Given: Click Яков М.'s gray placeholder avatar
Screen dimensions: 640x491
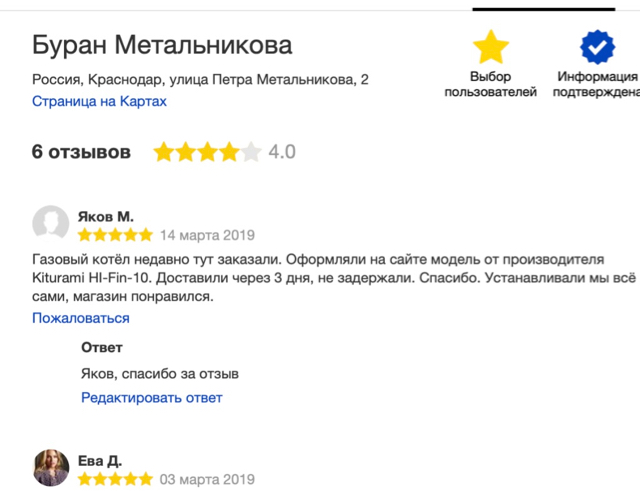Looking at the screenshot, I should coord(50,224).
